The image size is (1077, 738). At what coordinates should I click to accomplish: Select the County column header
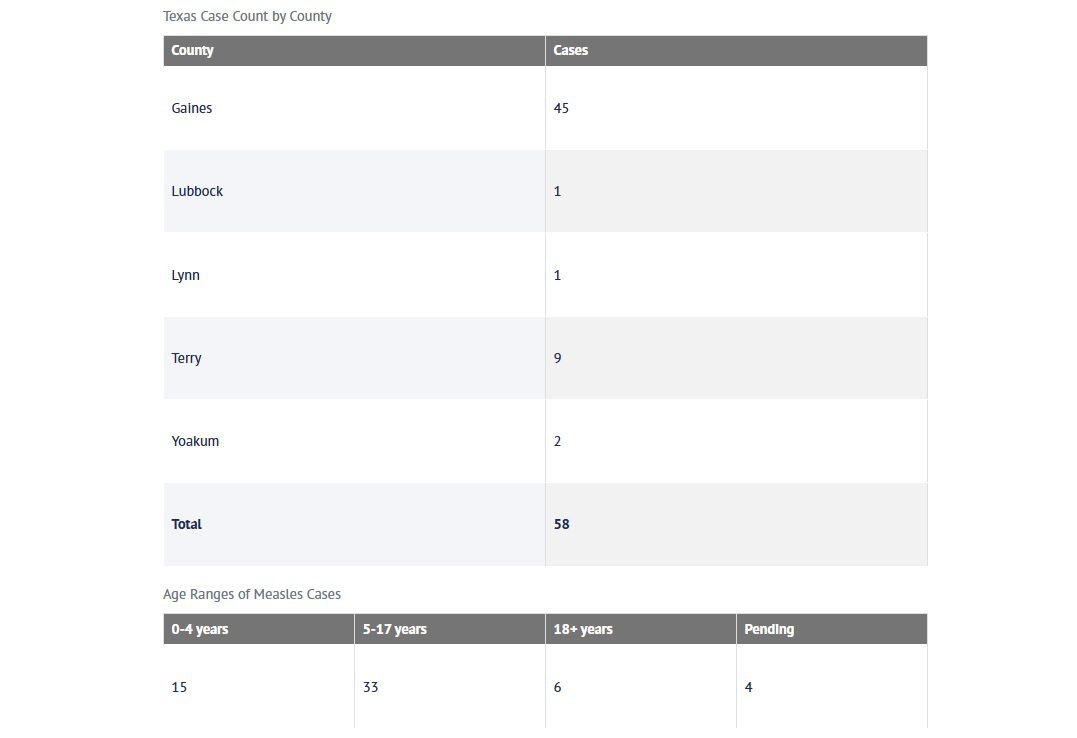pos(193,50)
